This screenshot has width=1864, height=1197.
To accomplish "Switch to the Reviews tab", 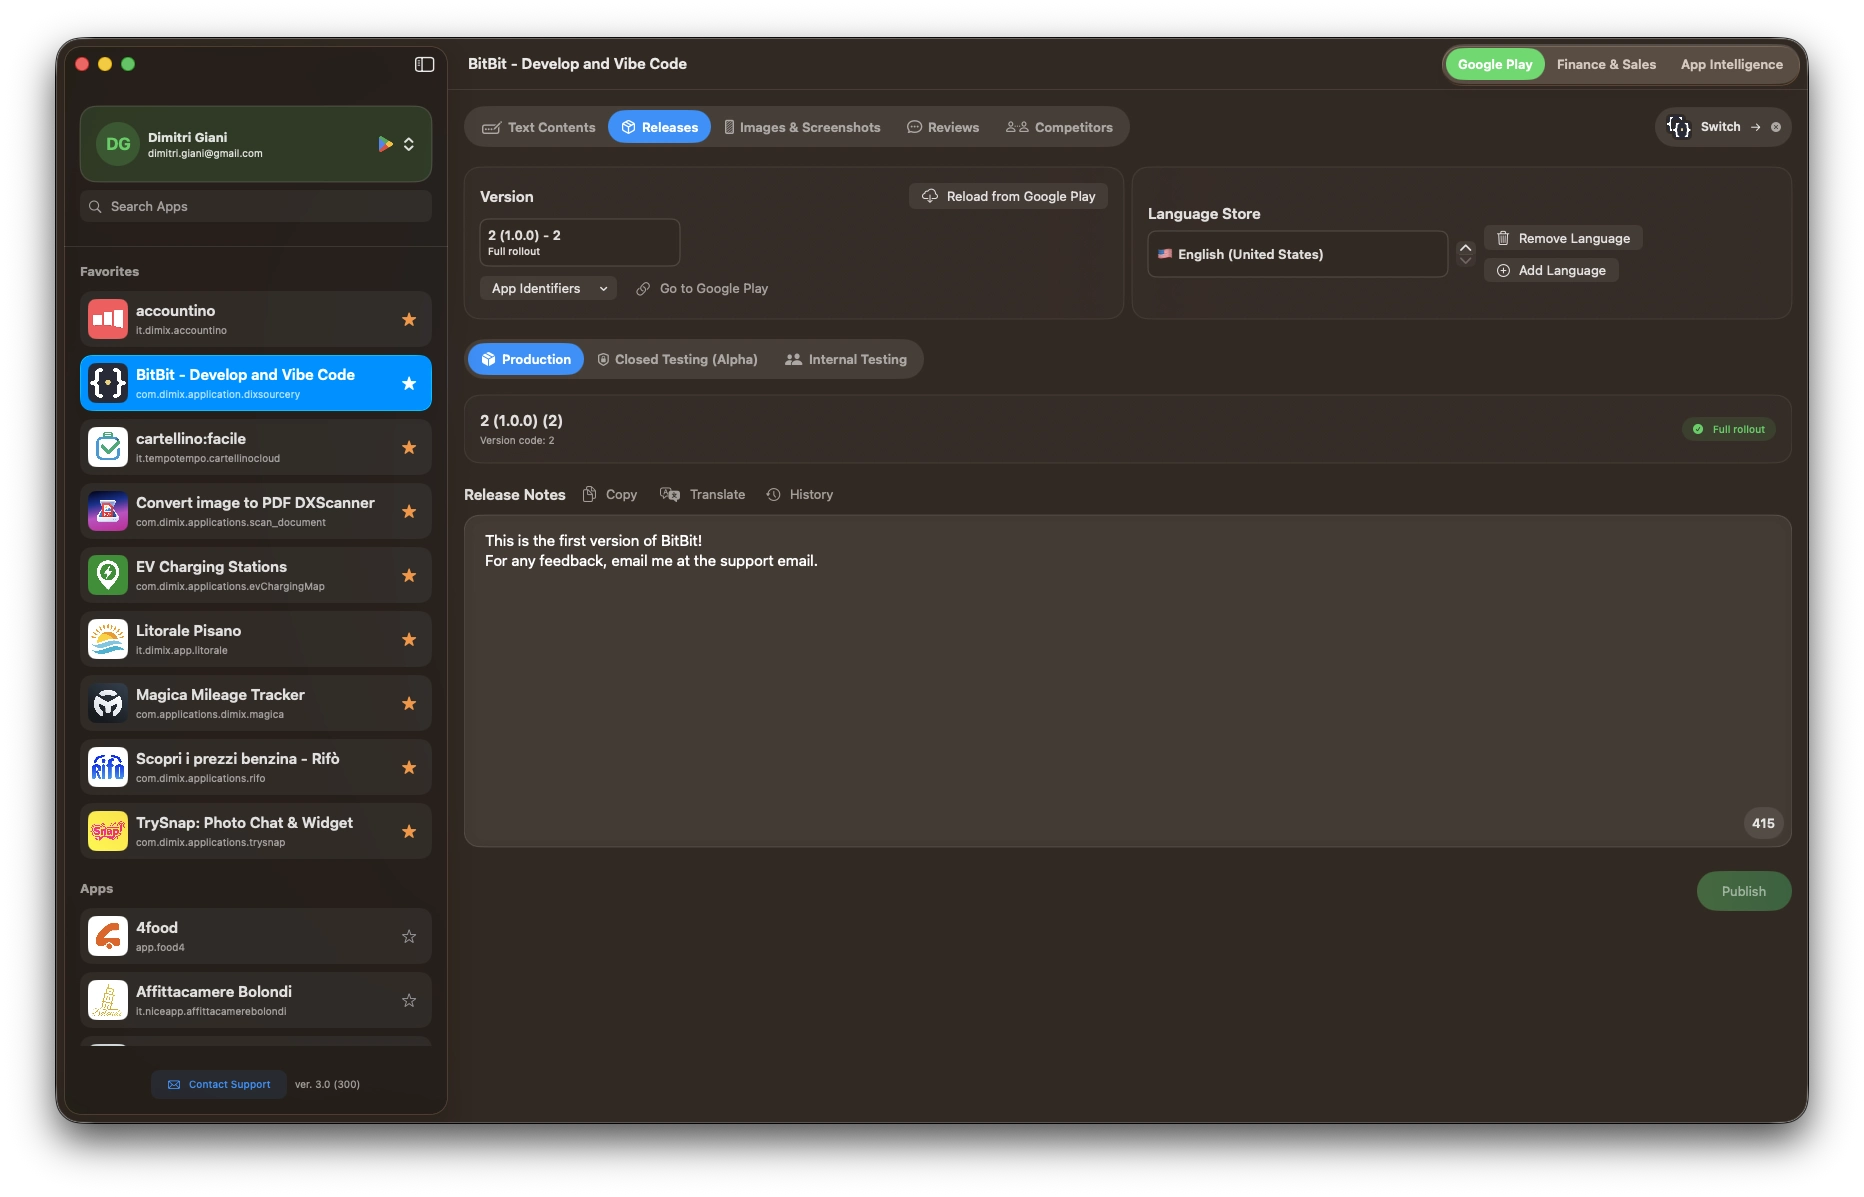I will click(x=943, y=127).
